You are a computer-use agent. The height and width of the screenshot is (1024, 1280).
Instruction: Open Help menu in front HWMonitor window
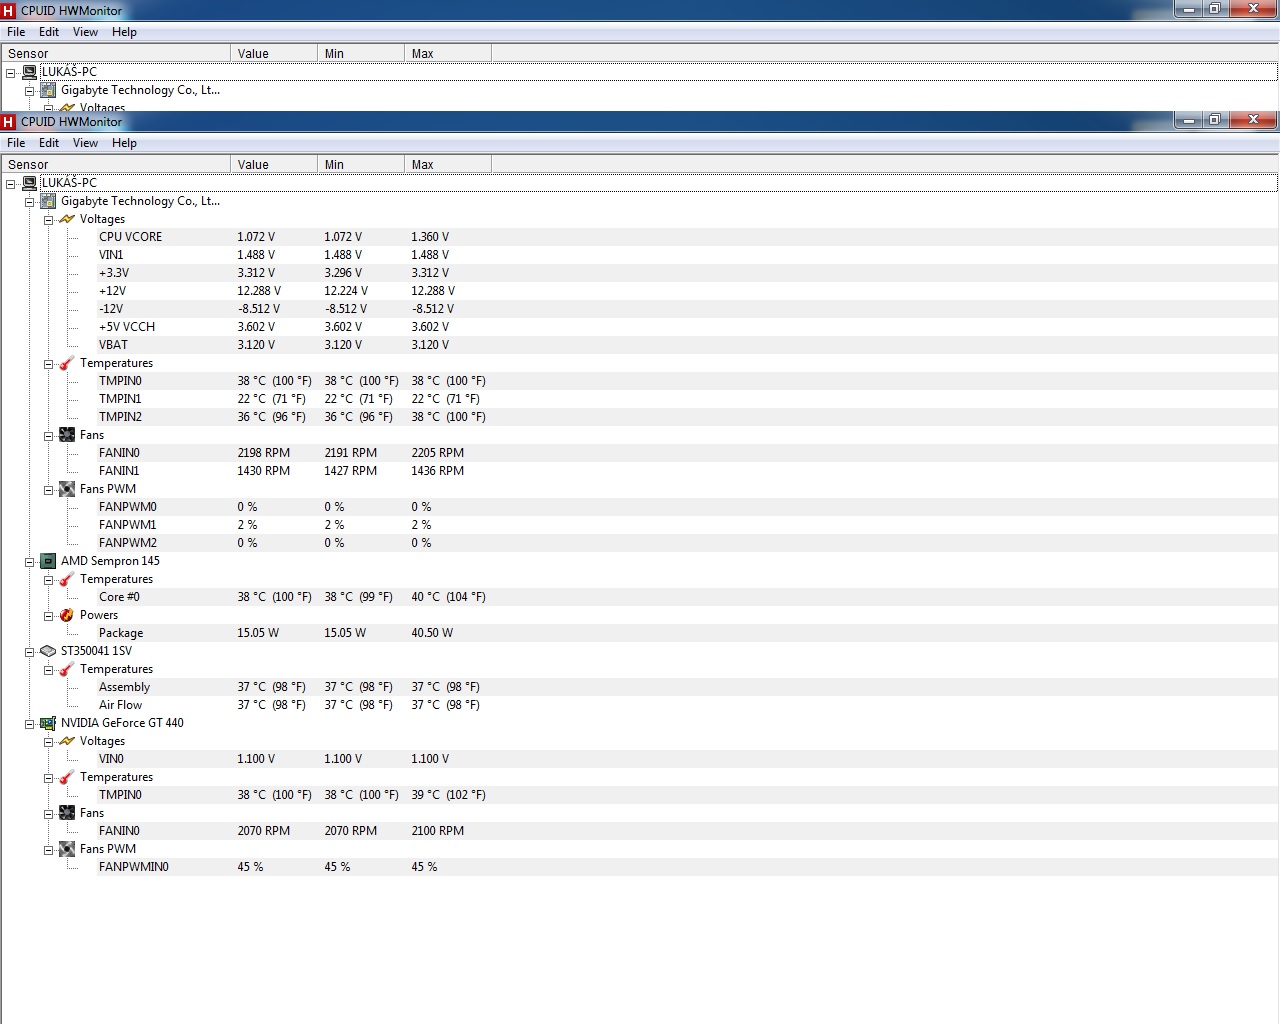click(x=124, y=143)
